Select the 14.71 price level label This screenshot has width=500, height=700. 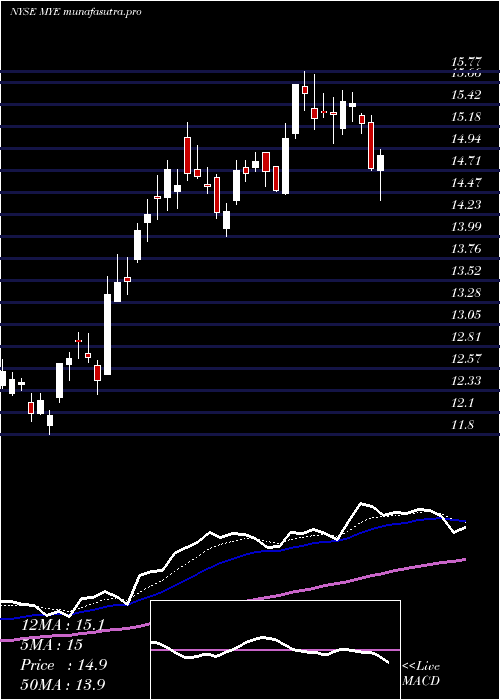coord(466,161)
